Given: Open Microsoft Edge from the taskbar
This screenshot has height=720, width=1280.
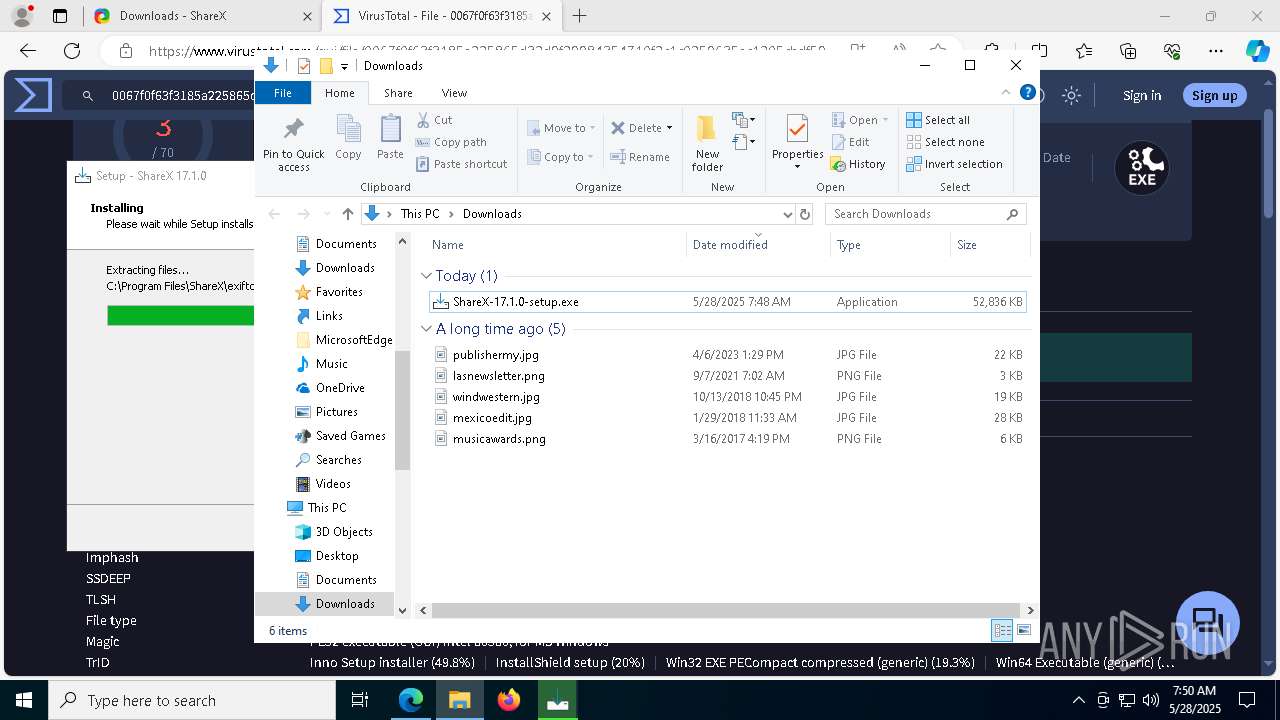Looking at the screenshot, I should click(411, 700).
